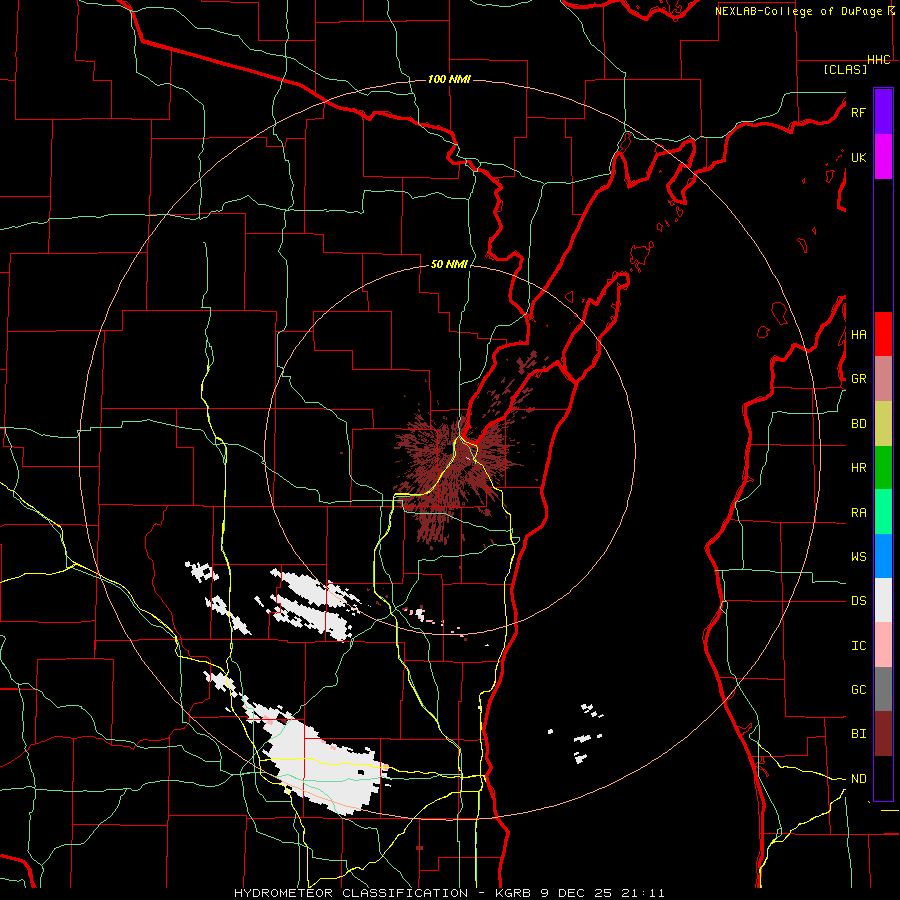Click the BD legend label
This screenshot has height=900, width=900.
pos(859,424)
